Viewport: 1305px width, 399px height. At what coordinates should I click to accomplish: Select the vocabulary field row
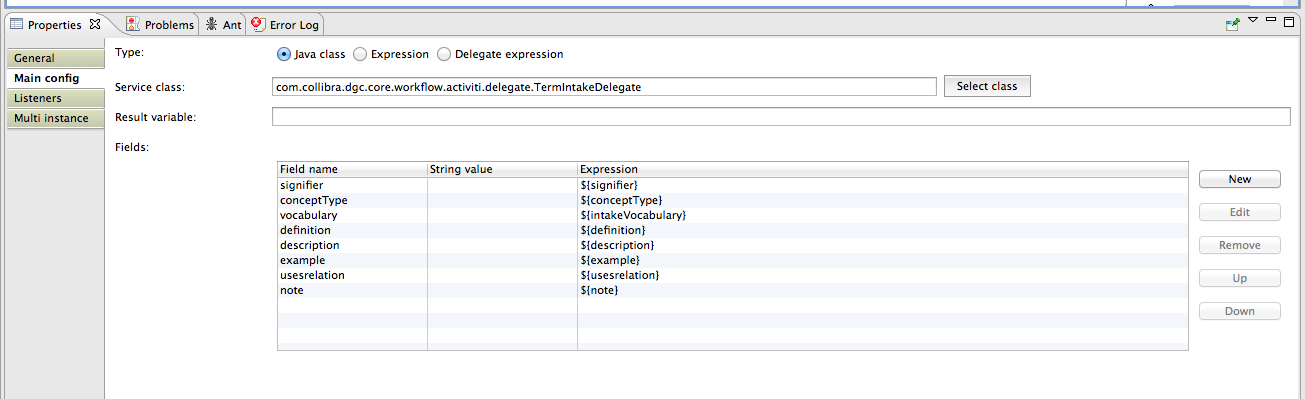coord(733,215)
